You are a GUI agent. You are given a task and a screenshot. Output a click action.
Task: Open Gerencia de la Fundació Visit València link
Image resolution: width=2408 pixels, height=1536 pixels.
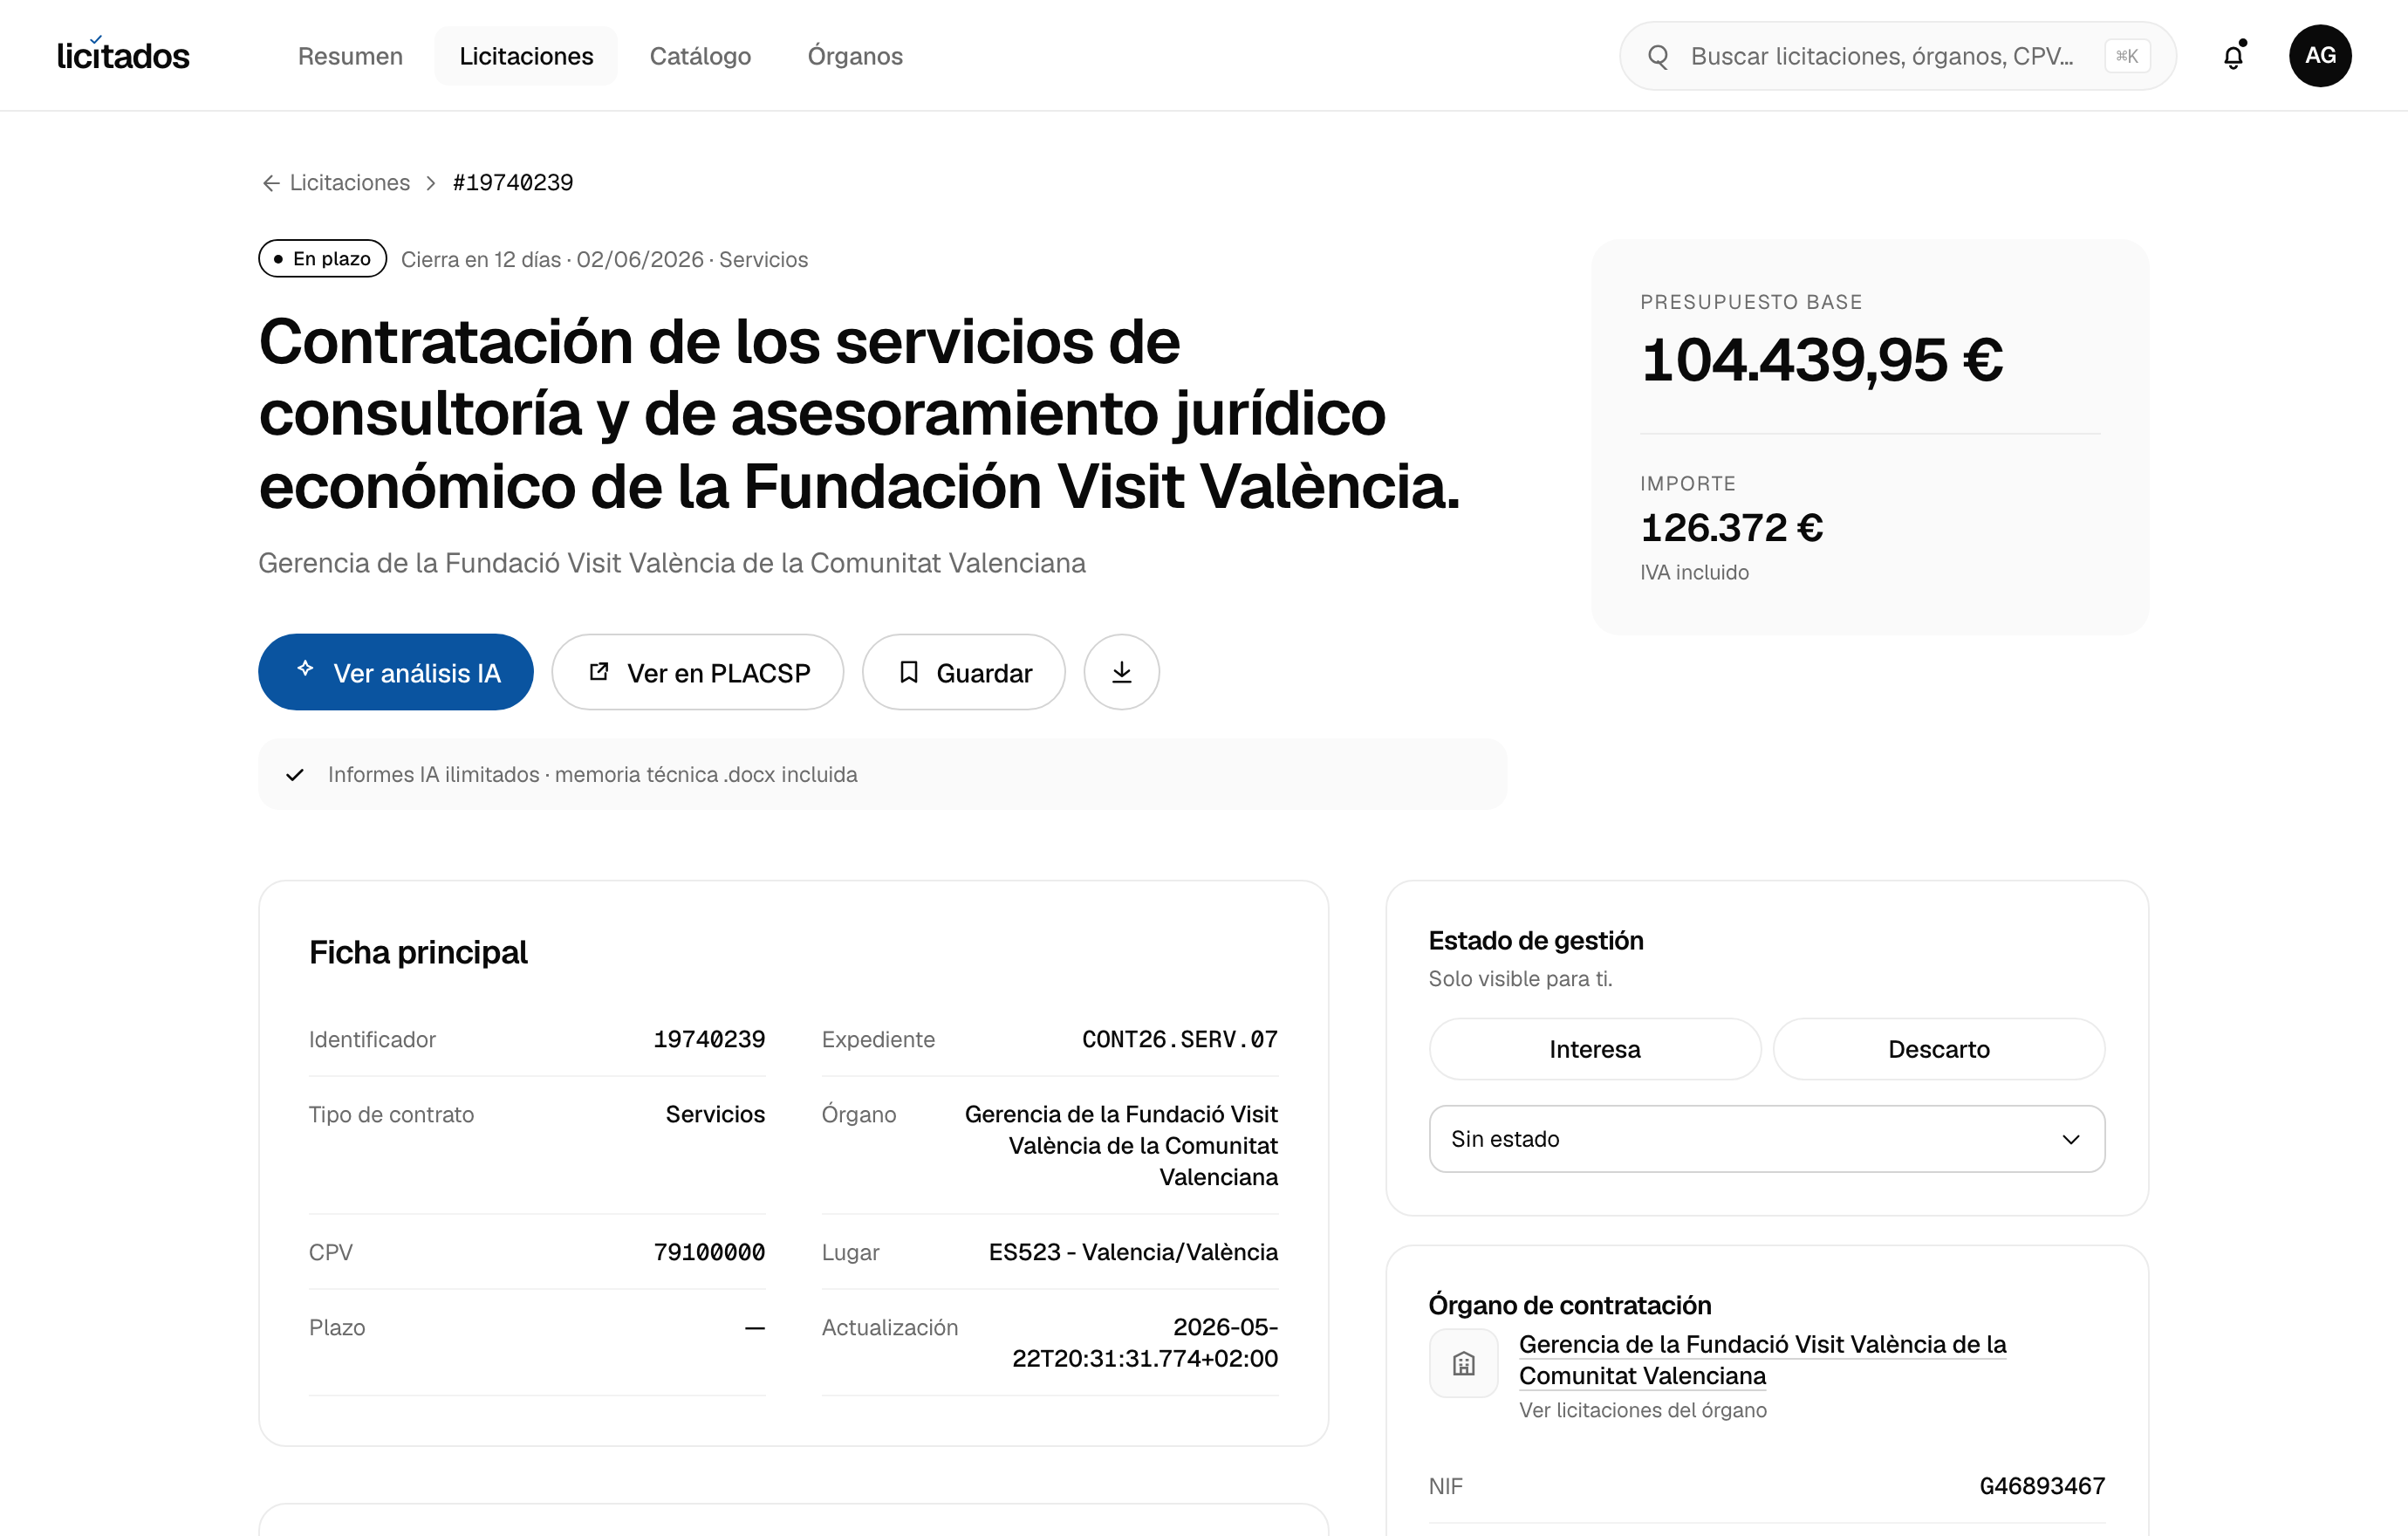point(1762,1359)
